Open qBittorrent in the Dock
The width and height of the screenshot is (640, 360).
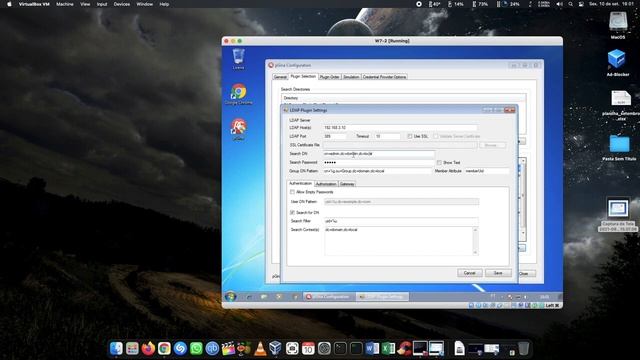(212, 348)
